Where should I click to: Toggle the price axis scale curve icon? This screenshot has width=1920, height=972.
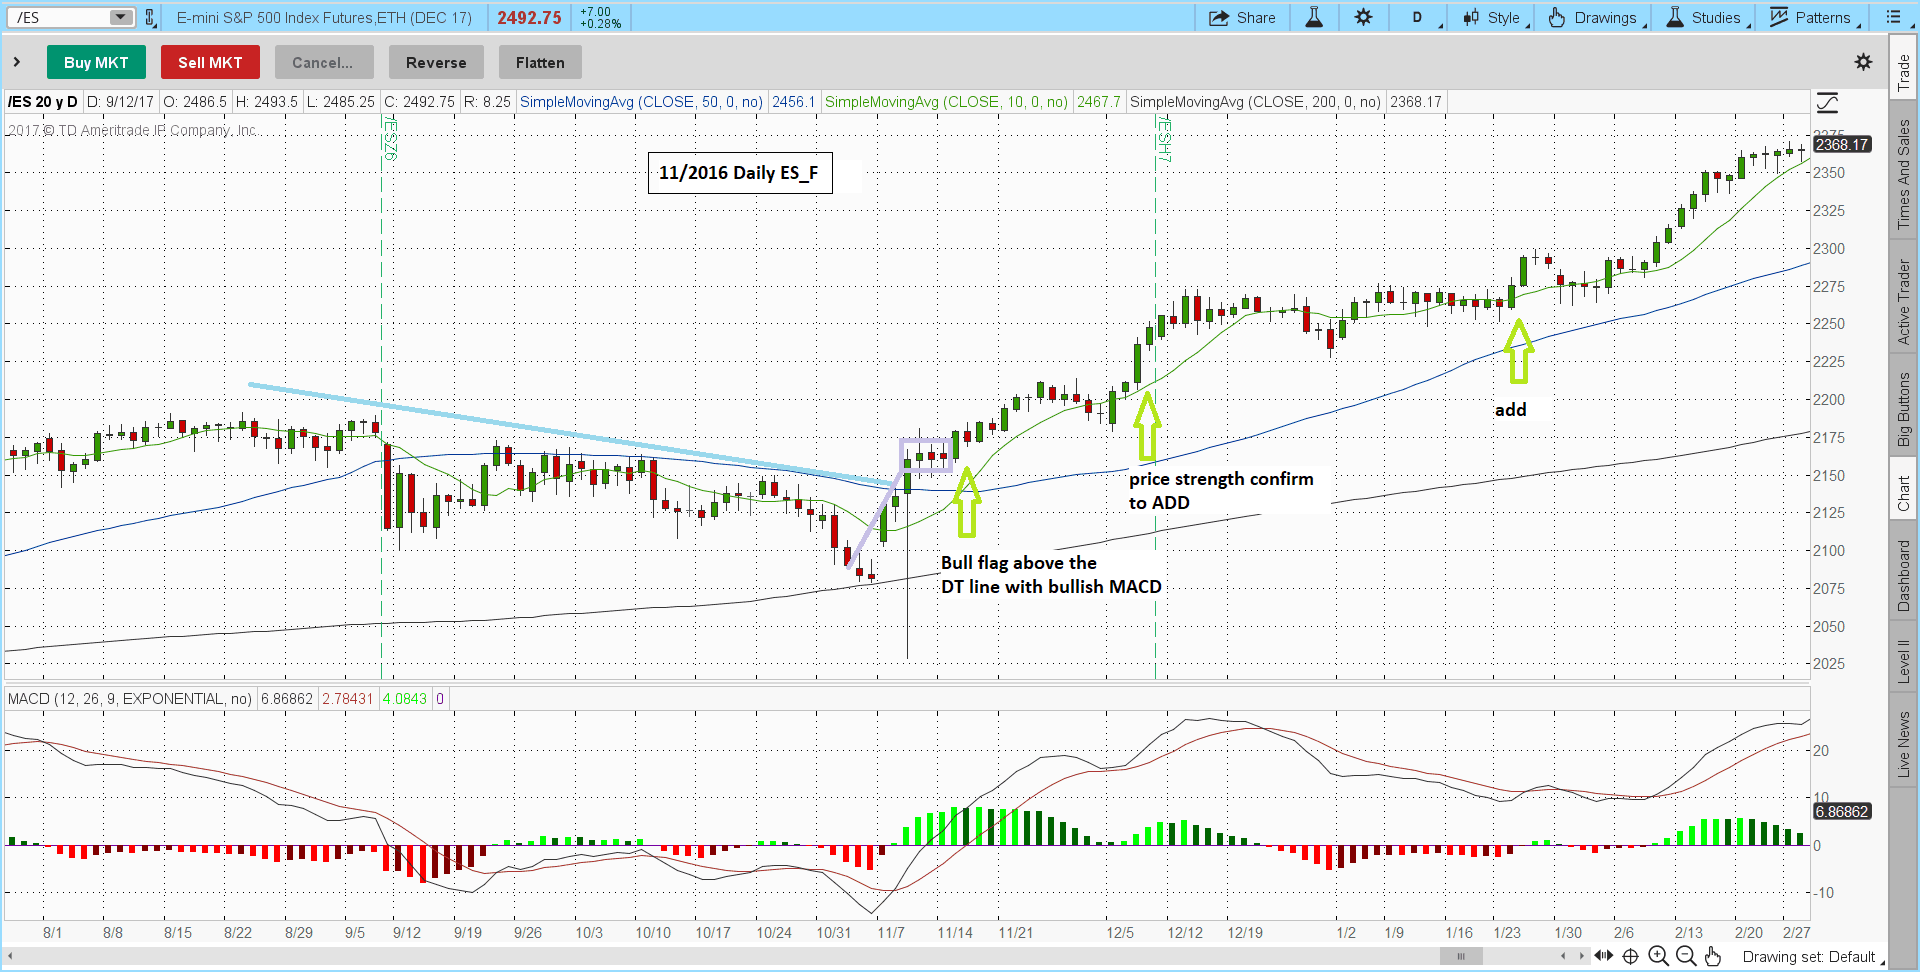click(1827, 102)
